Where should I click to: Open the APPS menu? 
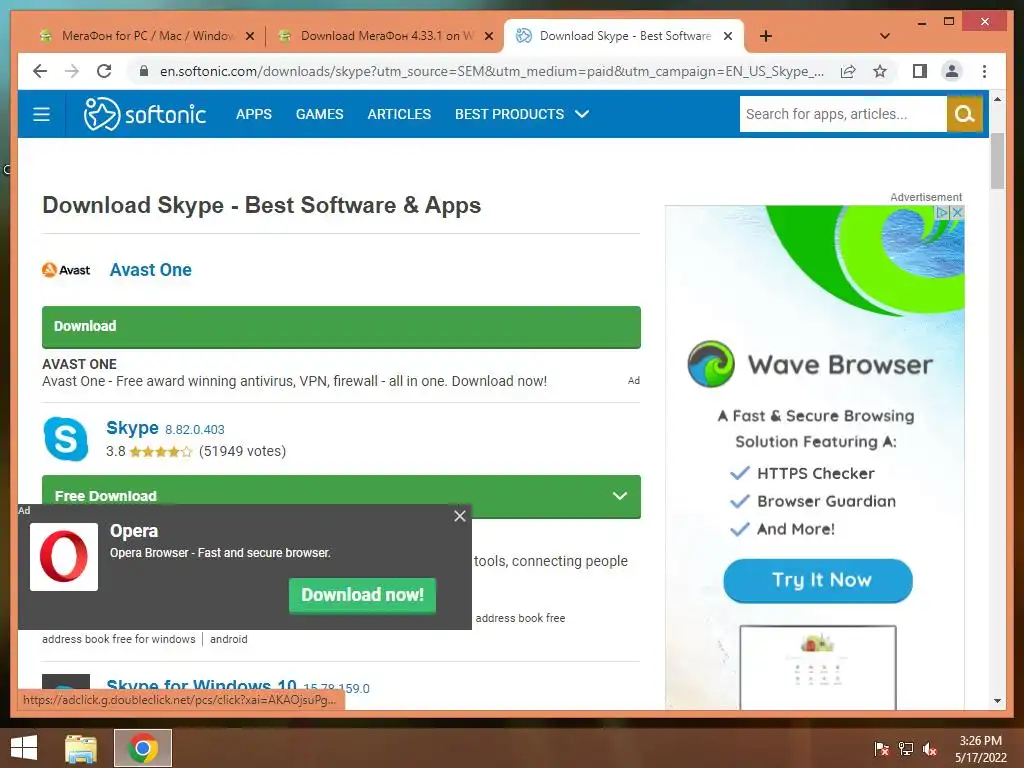[254, 114]
